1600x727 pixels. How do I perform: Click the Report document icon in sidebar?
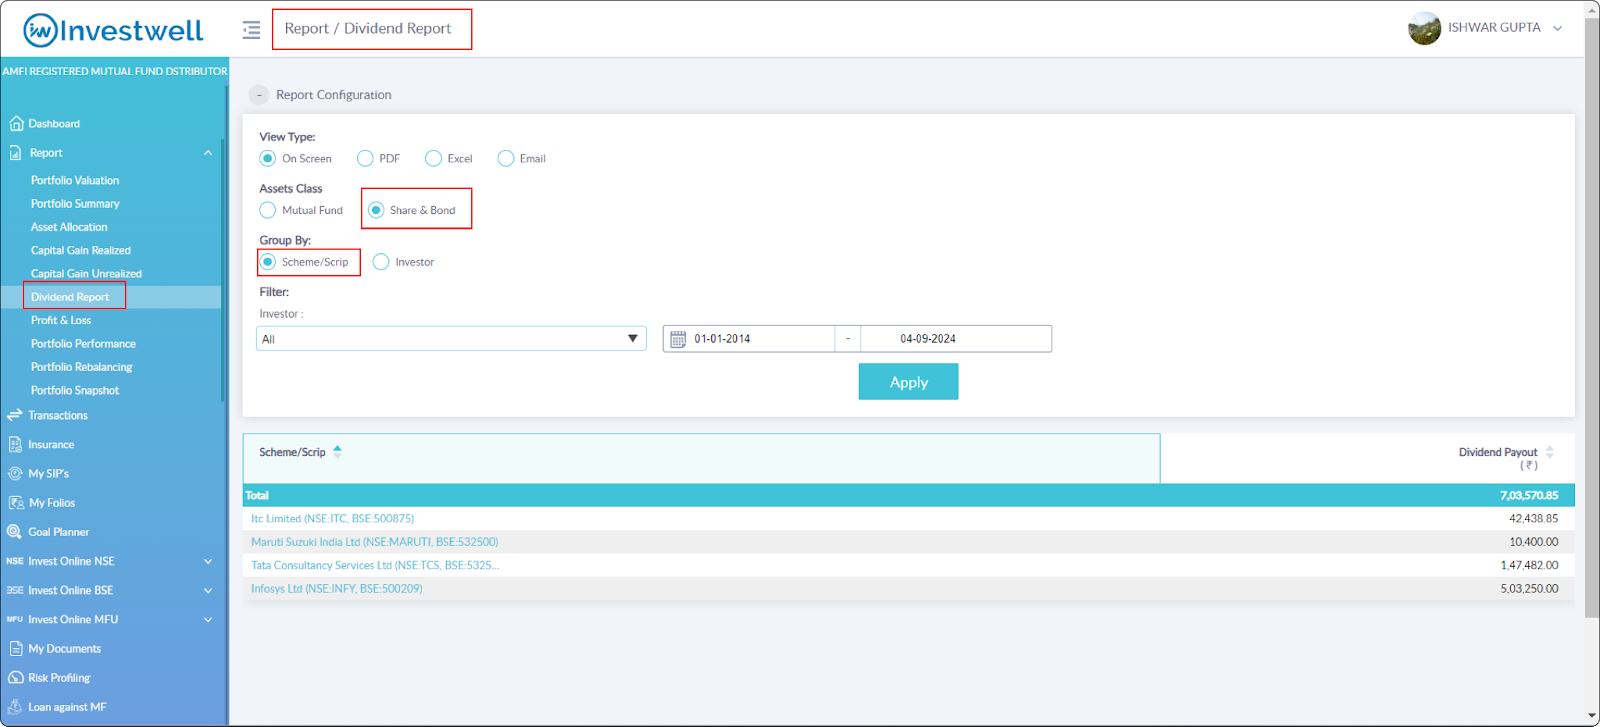click(16, 153)
